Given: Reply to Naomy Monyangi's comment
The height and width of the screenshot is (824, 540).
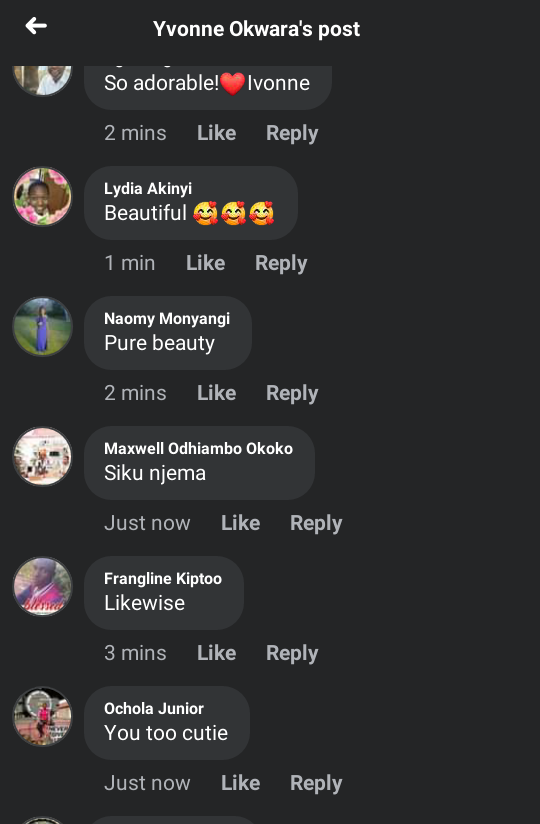Looking at the screenshot, I should point(292,393).
